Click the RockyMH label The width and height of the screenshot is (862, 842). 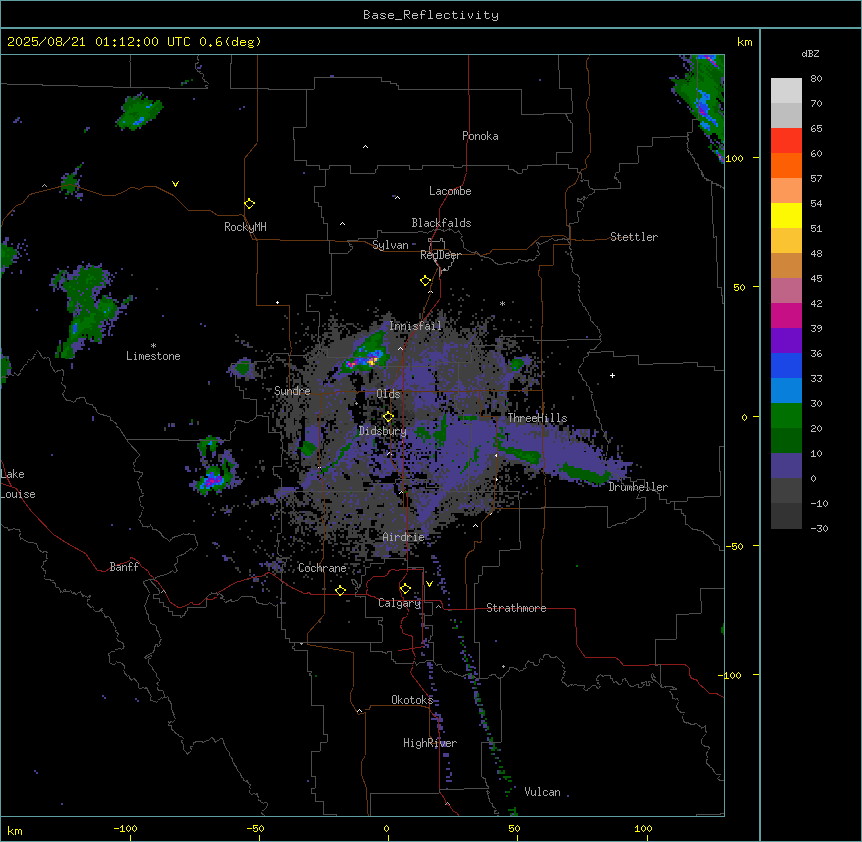(x=245, y=227)
